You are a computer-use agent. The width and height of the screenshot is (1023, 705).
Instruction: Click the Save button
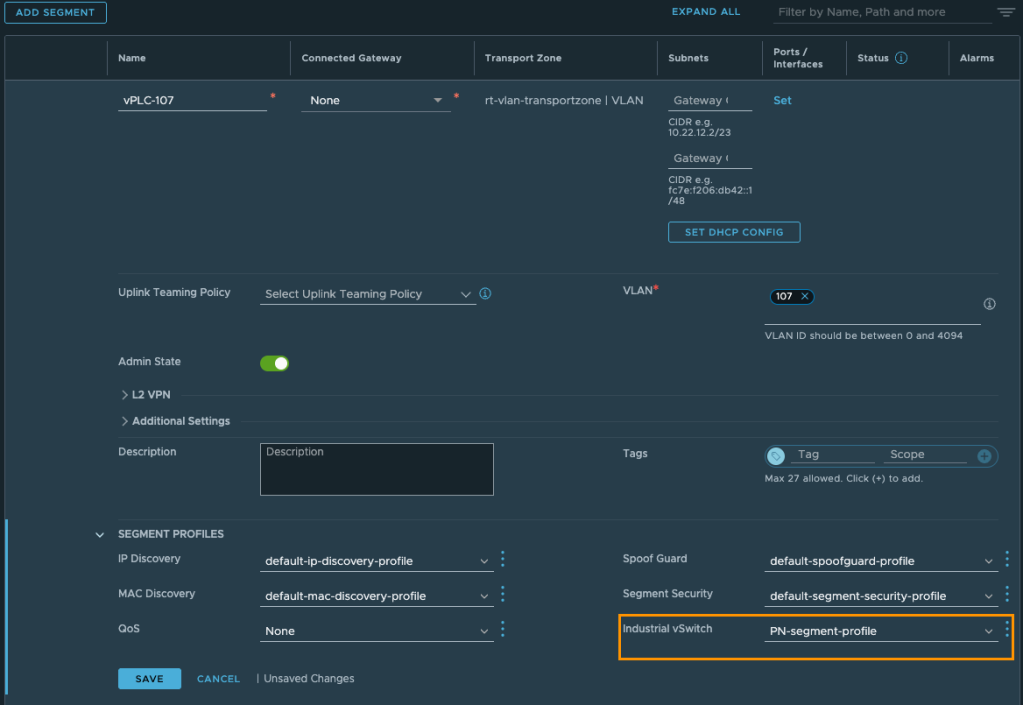[149, 679]
